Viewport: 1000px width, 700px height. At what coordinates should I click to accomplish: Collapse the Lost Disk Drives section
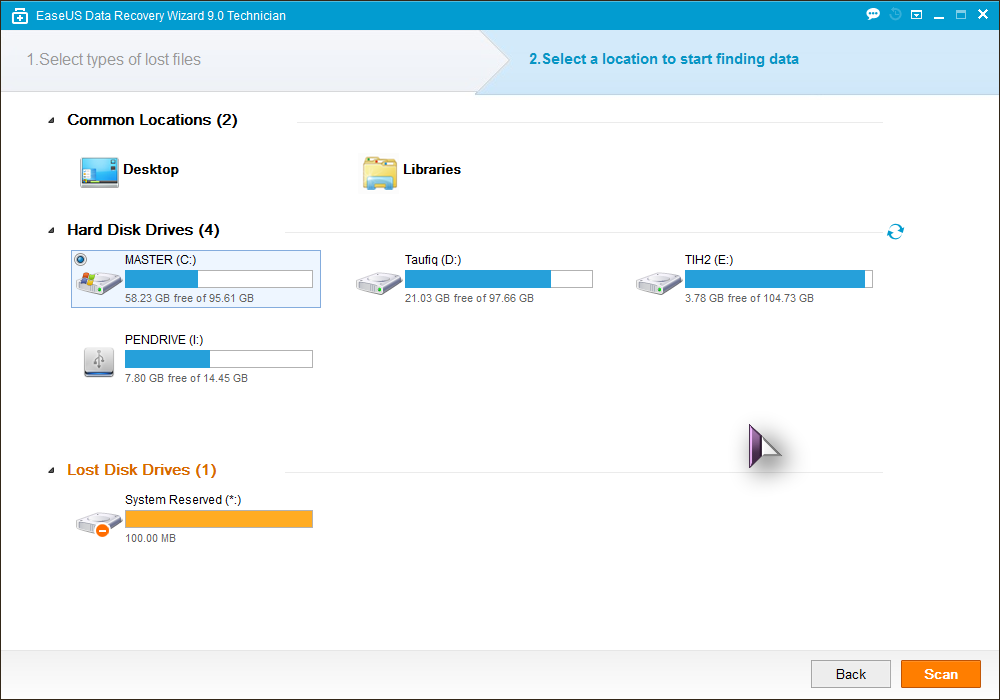click(52, 470)
